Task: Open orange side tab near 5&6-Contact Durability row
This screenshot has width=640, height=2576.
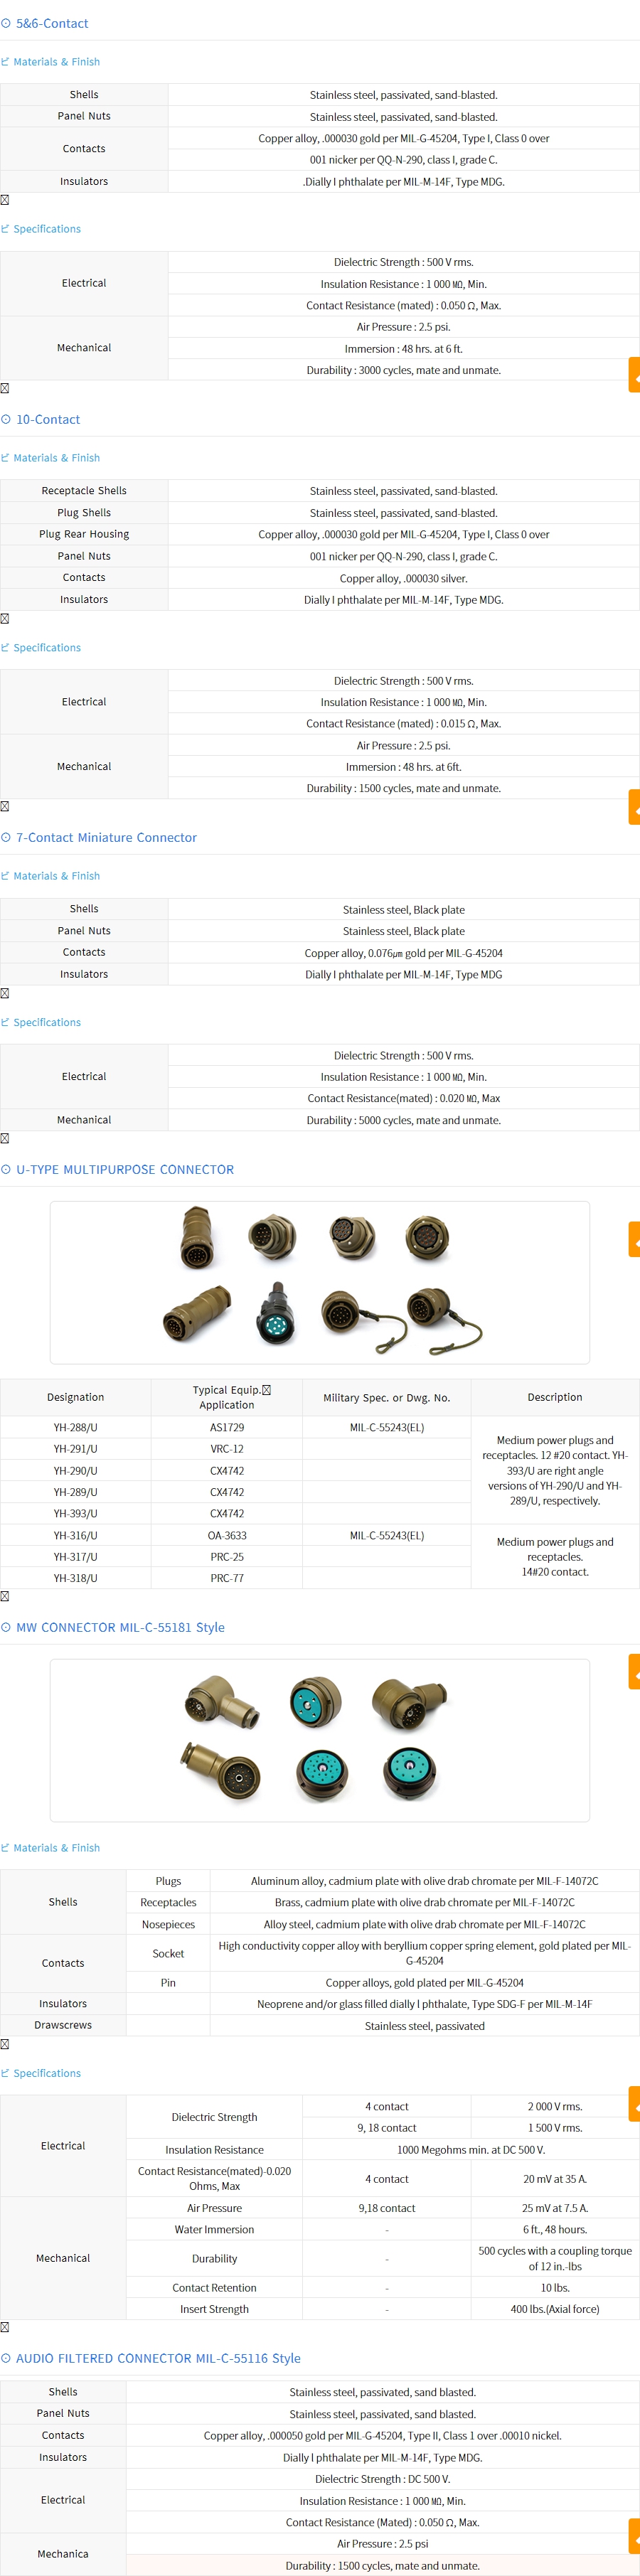Action: [x=633, y=375]
